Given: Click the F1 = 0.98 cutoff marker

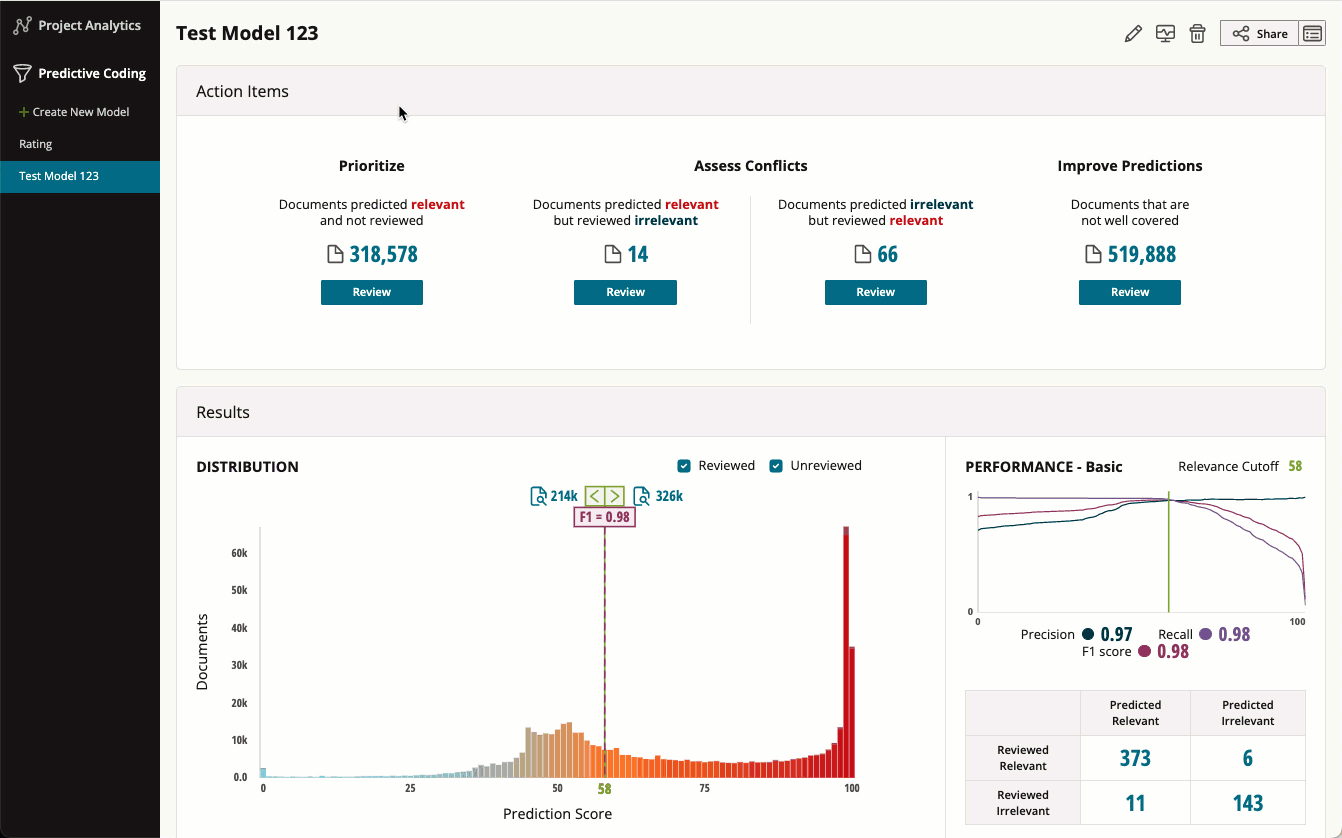Looking at the screenshot, I should (604, 517).
